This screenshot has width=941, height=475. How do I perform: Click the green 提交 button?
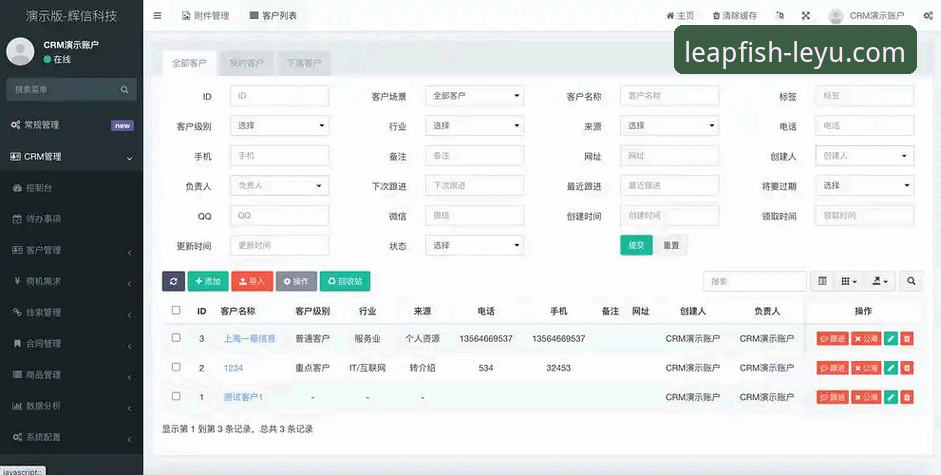[636, 245]
